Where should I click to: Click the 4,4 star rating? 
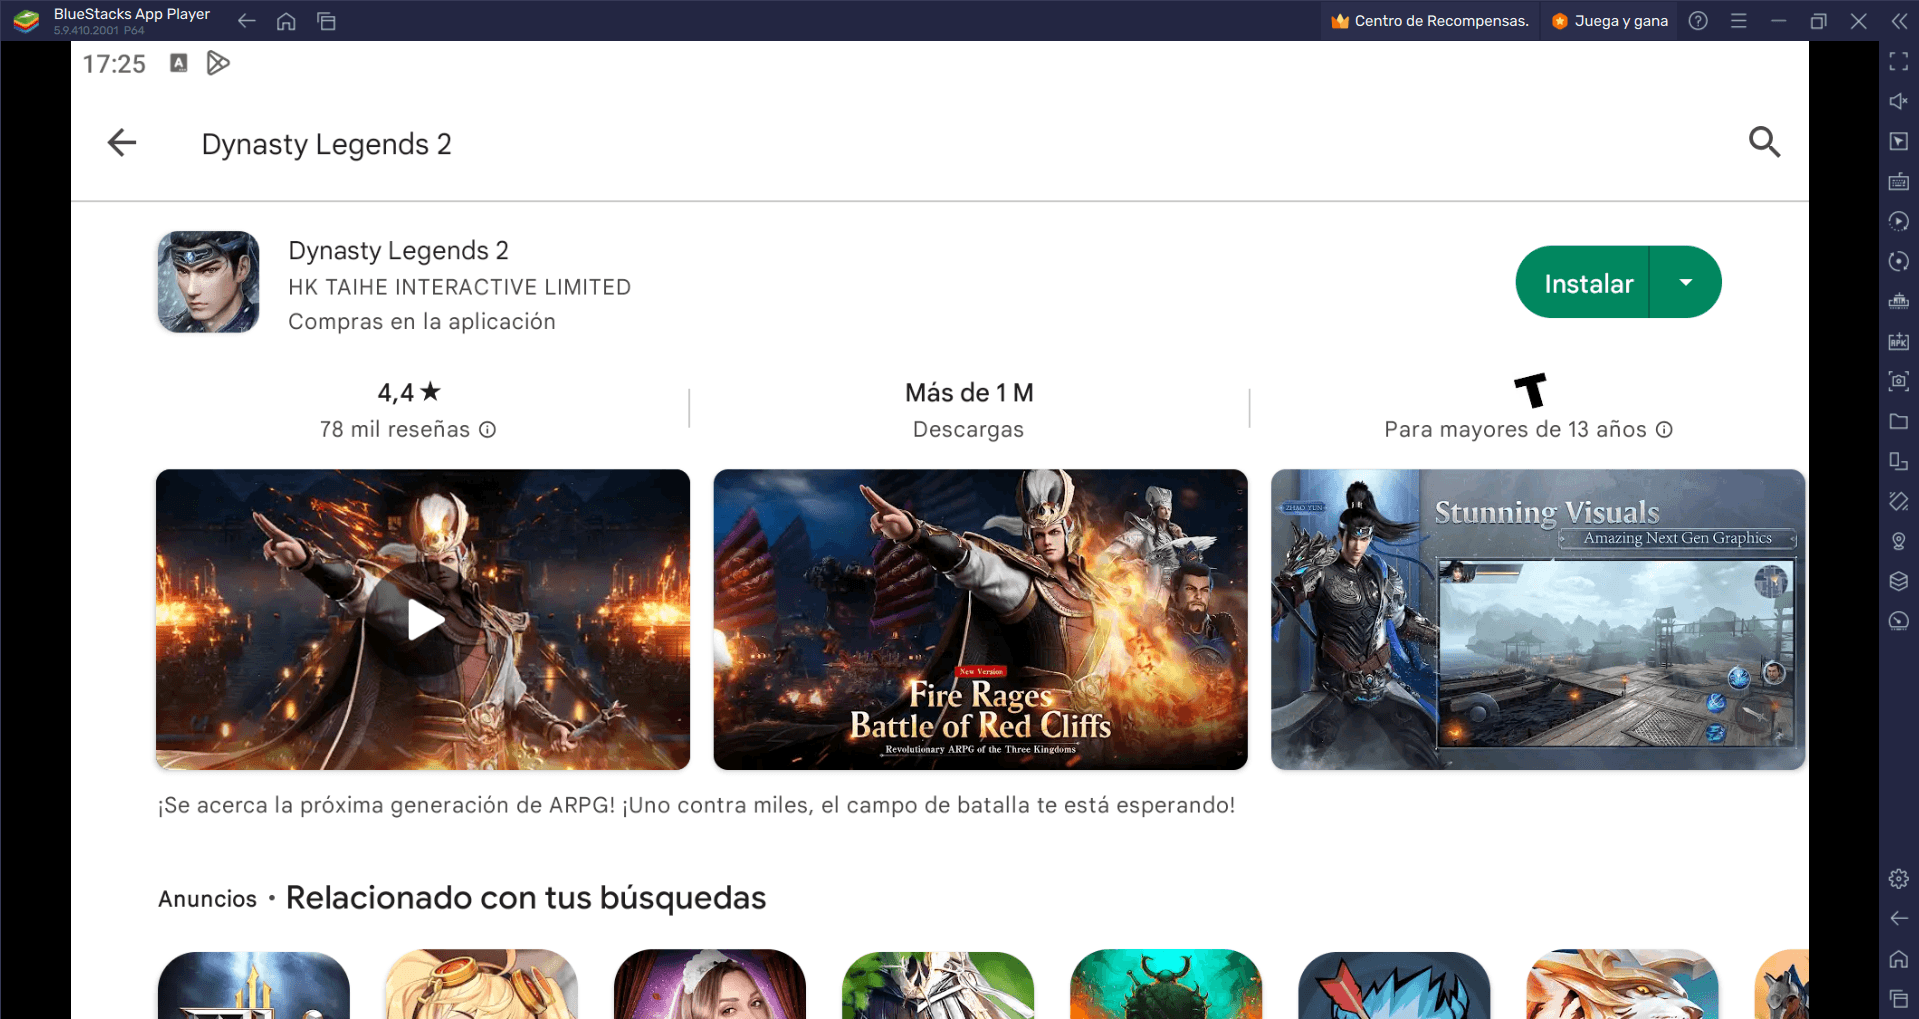408,393
